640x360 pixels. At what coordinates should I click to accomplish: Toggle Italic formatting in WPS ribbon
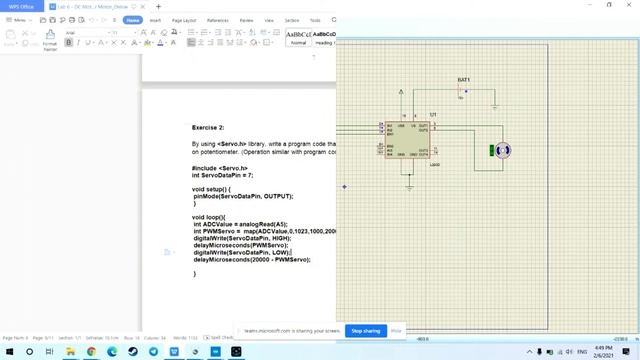[78, 42]
